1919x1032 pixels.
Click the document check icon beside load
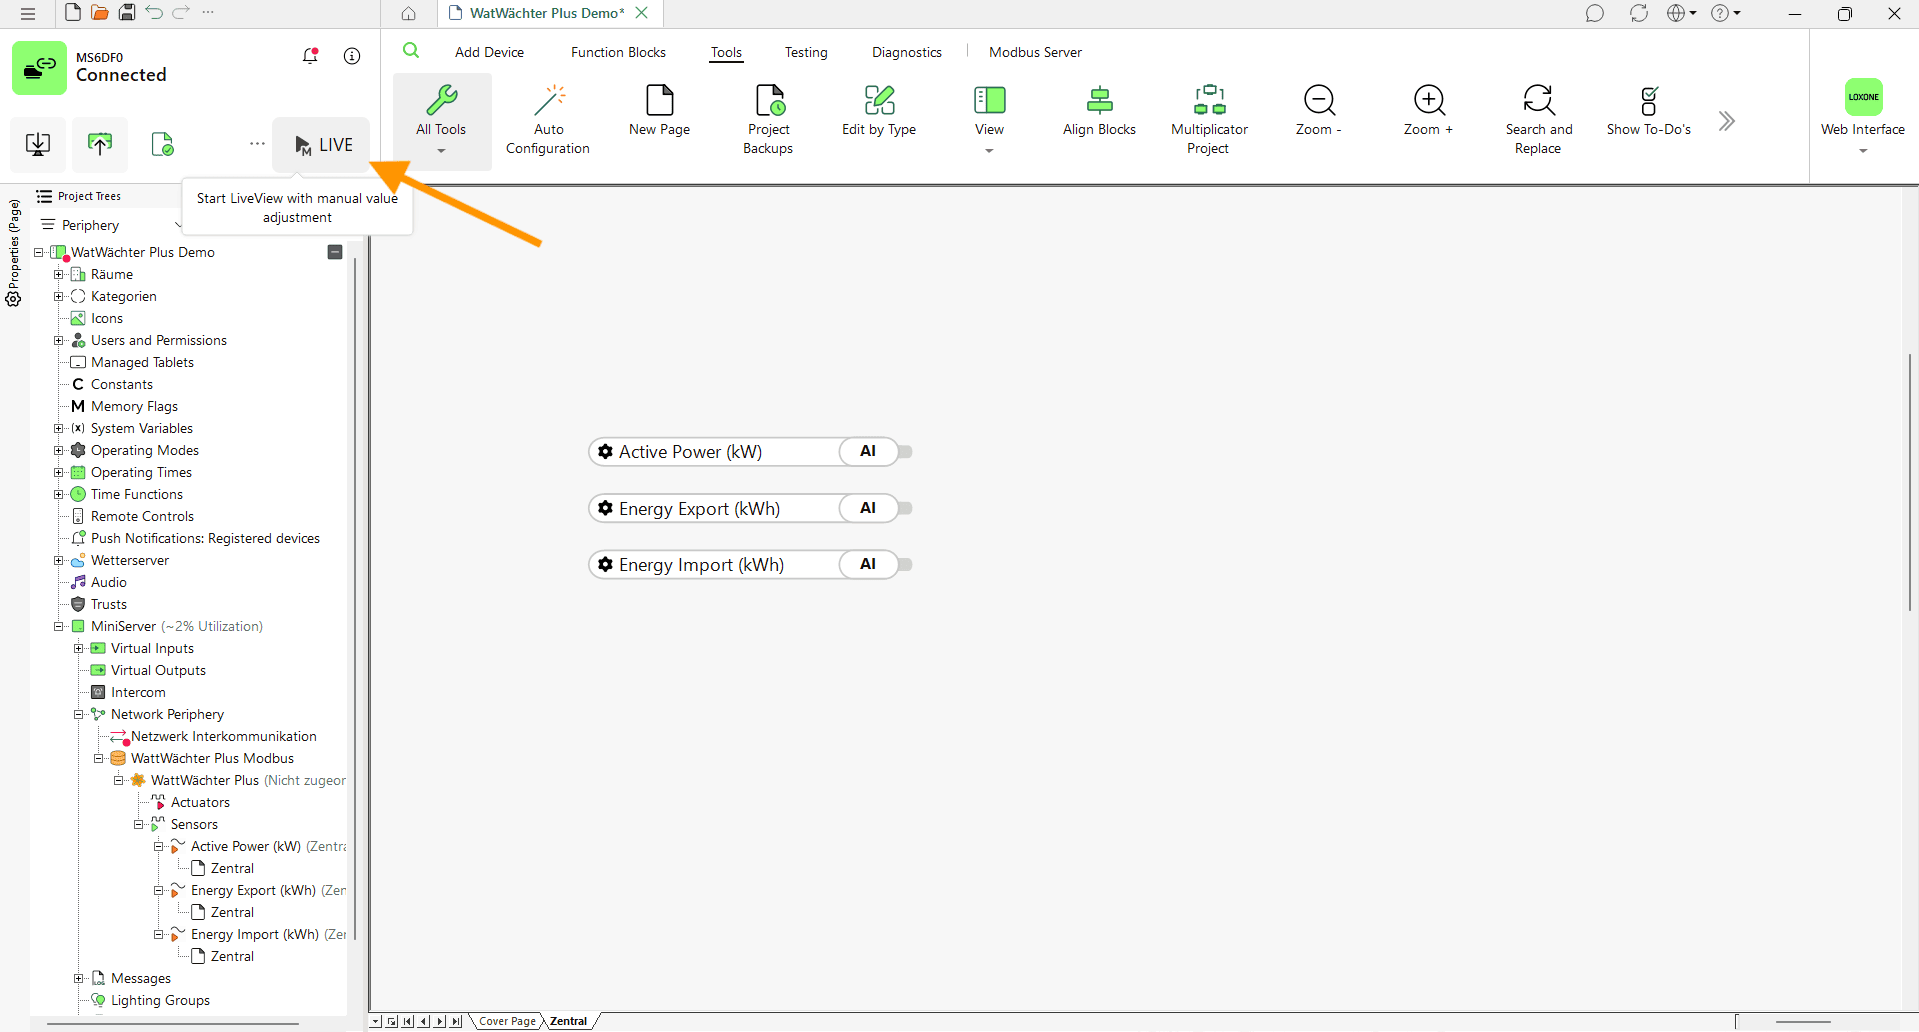162,144
